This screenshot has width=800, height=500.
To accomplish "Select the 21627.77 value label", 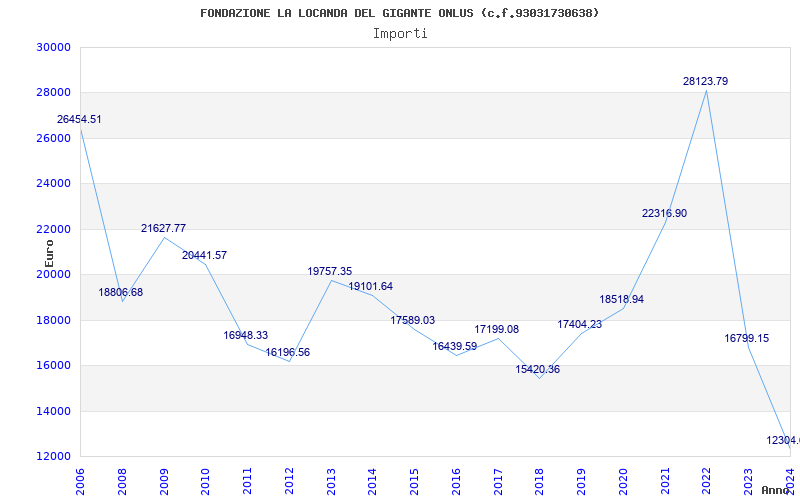I will click(x=163, y=228).
